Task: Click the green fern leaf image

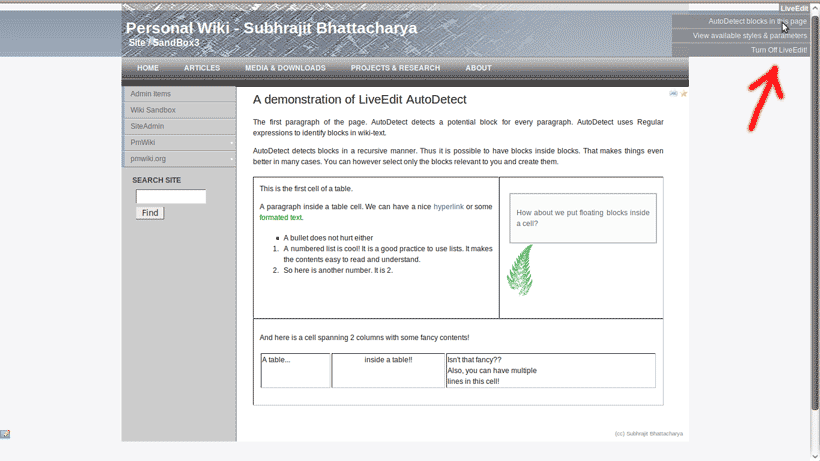Action: (x=520, y=270)
